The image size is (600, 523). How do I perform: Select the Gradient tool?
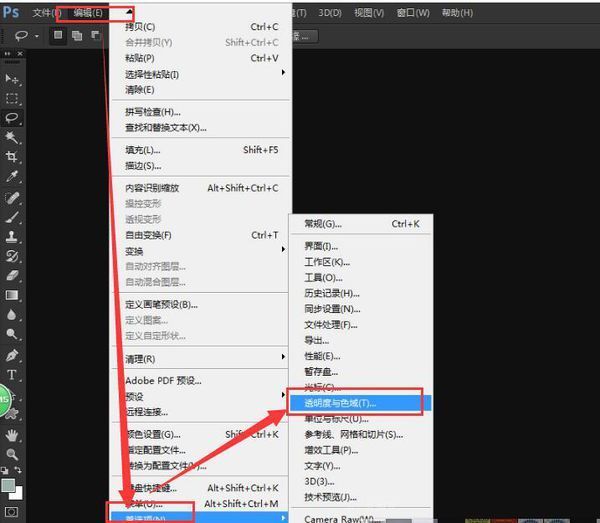12,295
